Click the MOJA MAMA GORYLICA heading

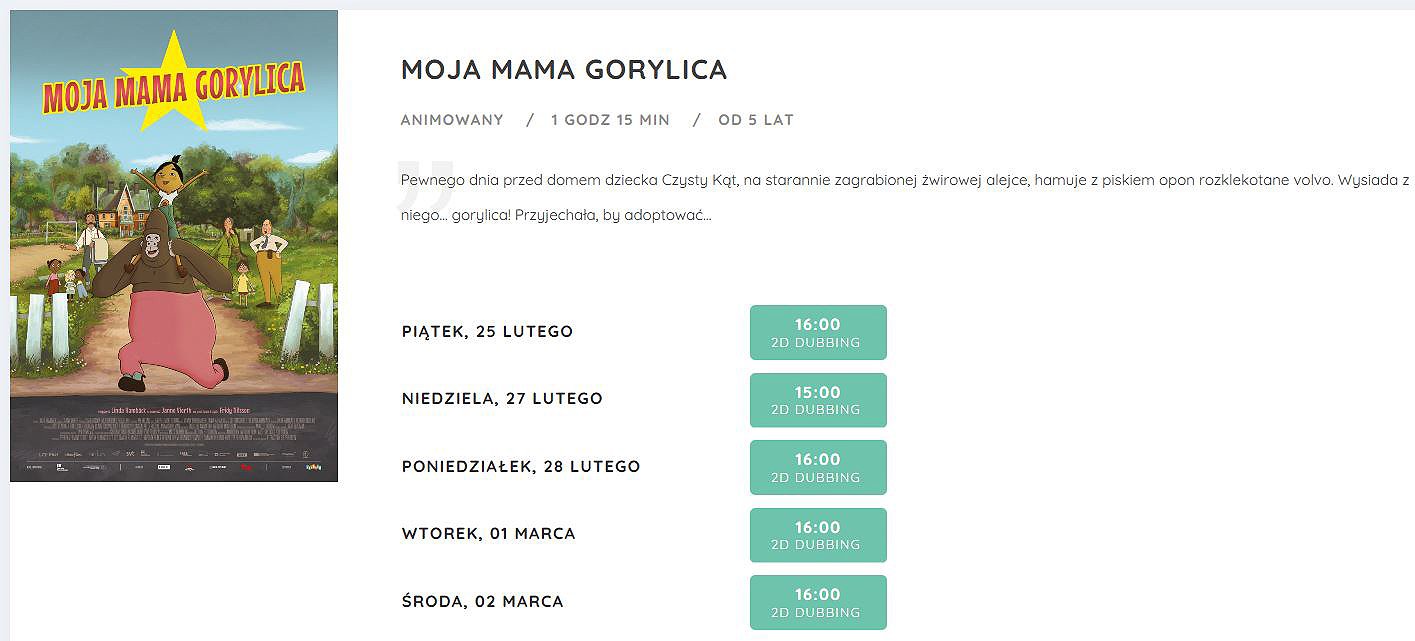[x=564, y=70]
